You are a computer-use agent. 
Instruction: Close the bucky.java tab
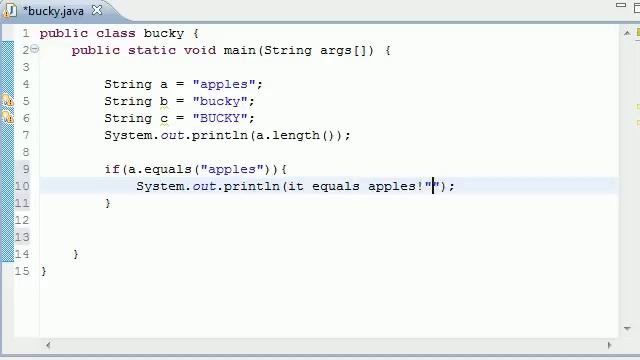point(97,10)
